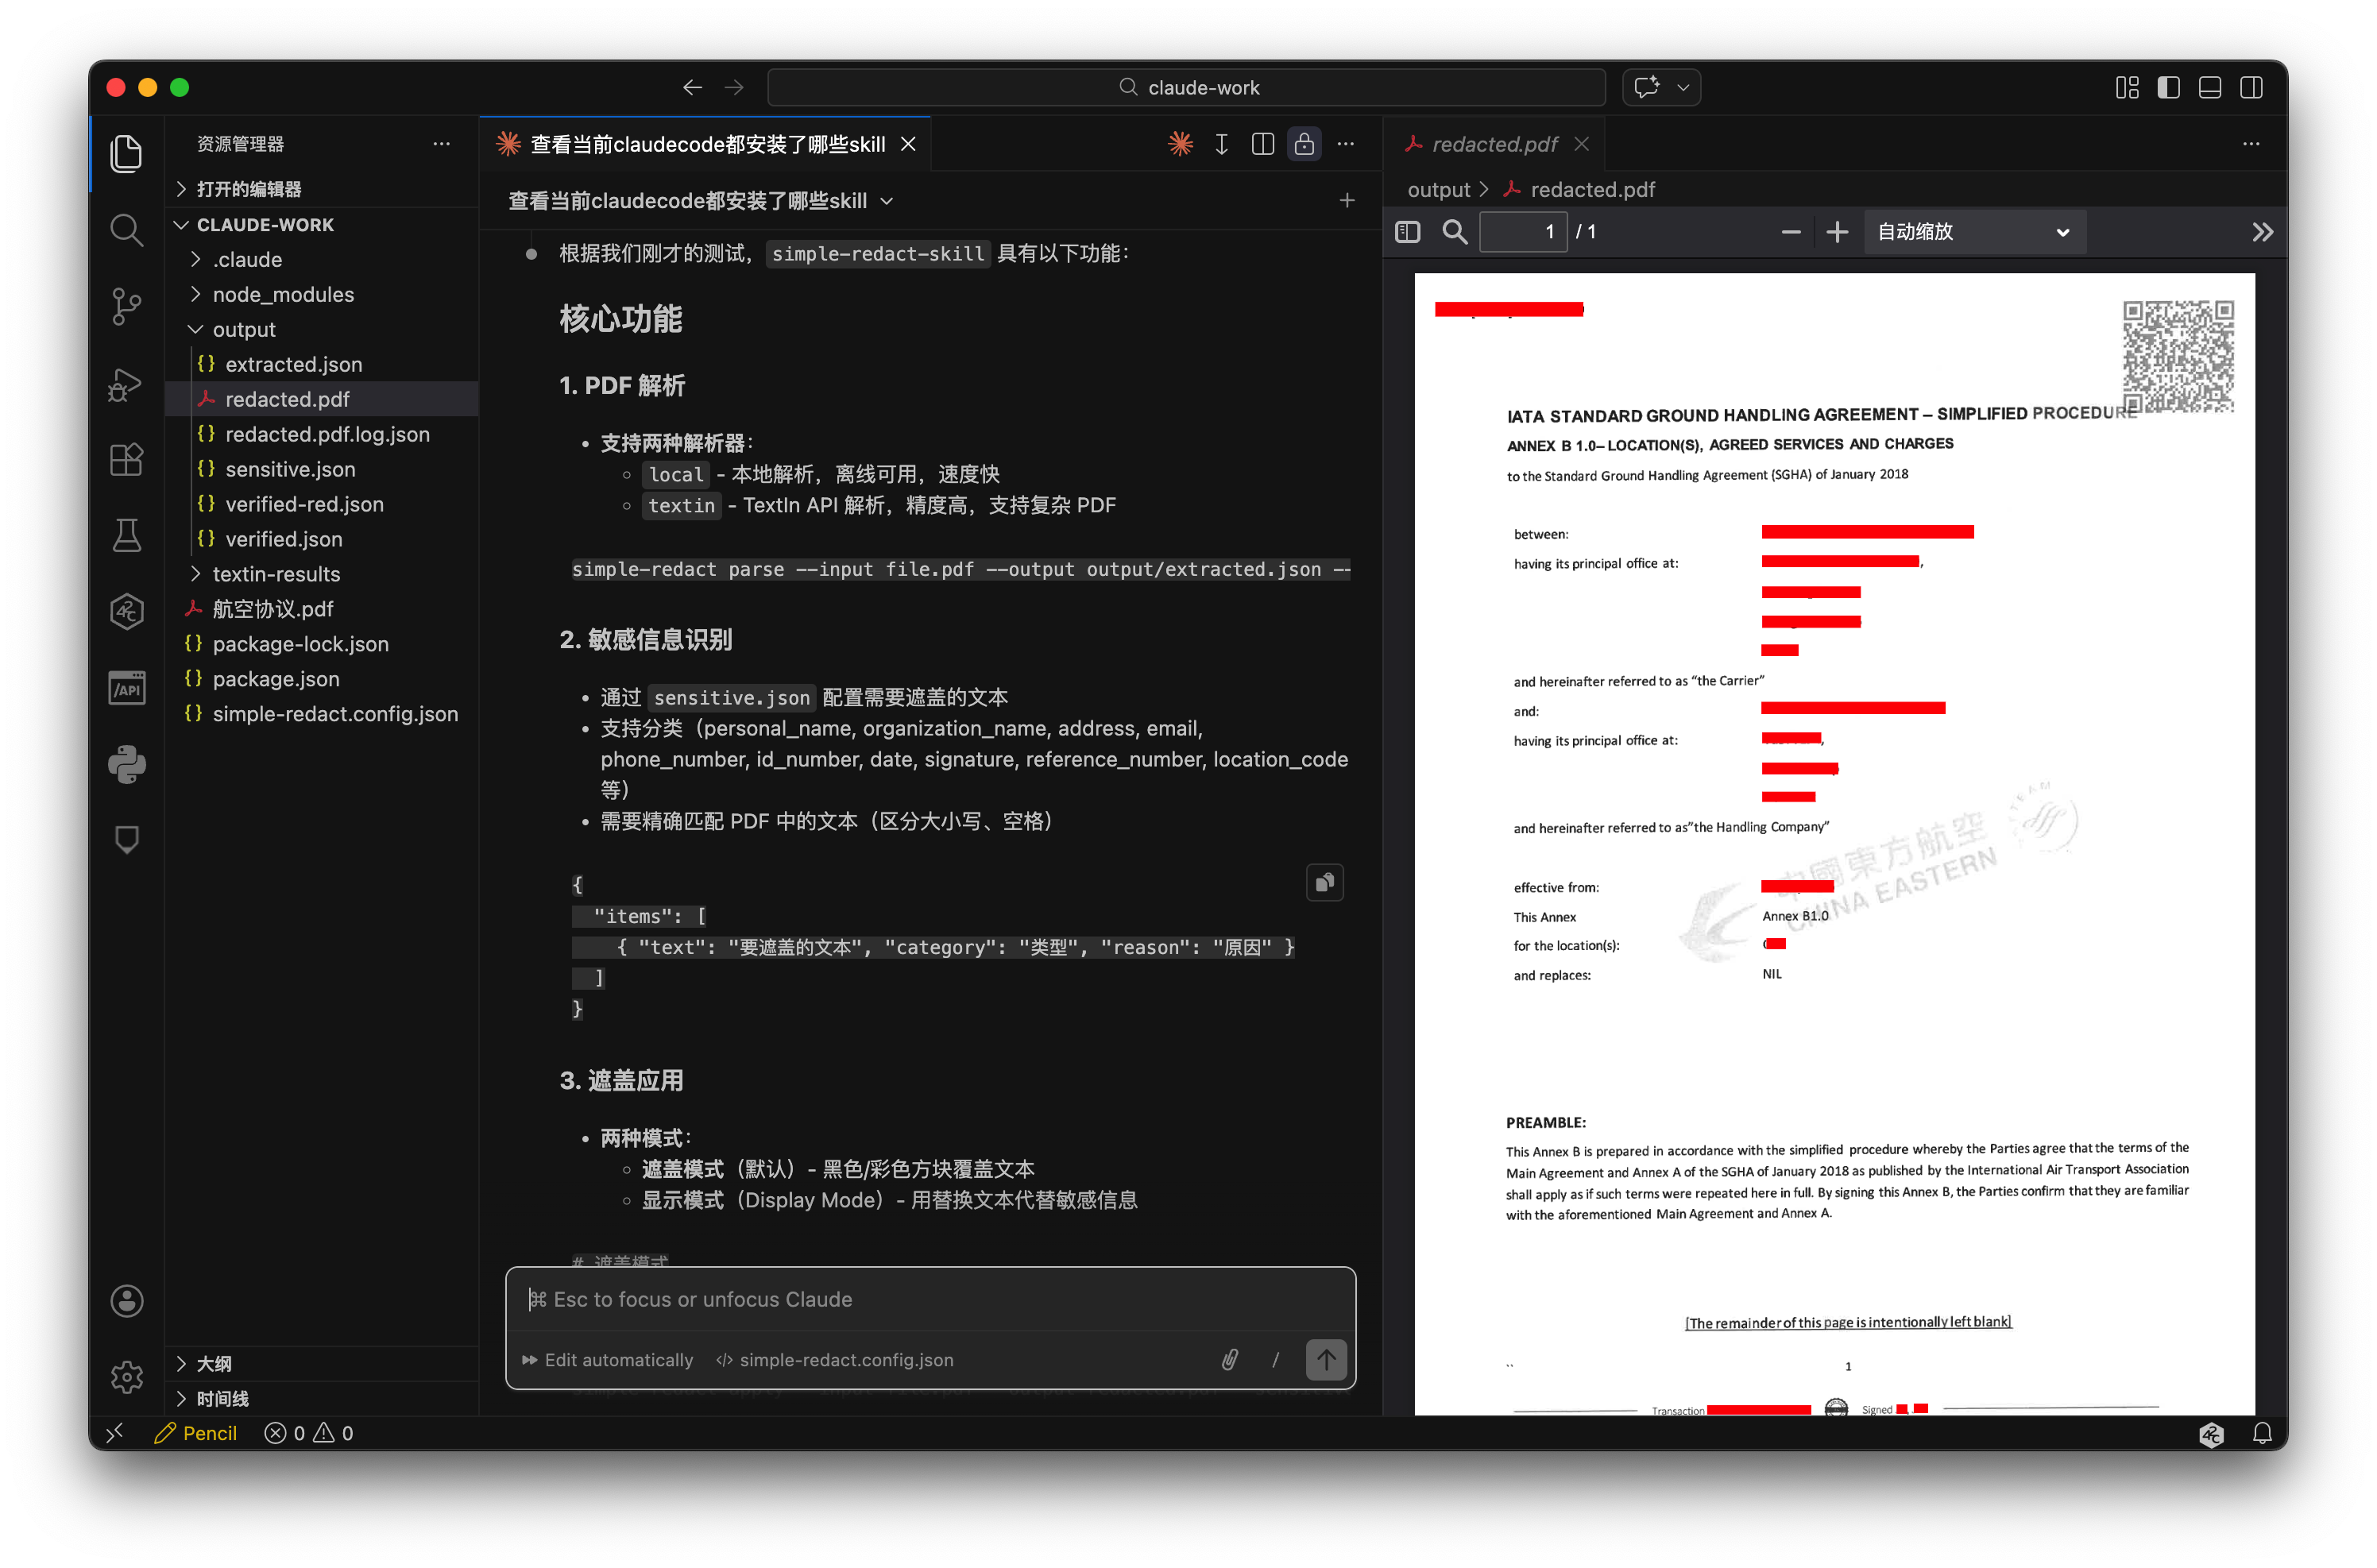Image resolution: width=2377 pixels, height=1568 pixels.
Task: Toggle the bottom panel visibility
Action: click(x=2210, y=88)
